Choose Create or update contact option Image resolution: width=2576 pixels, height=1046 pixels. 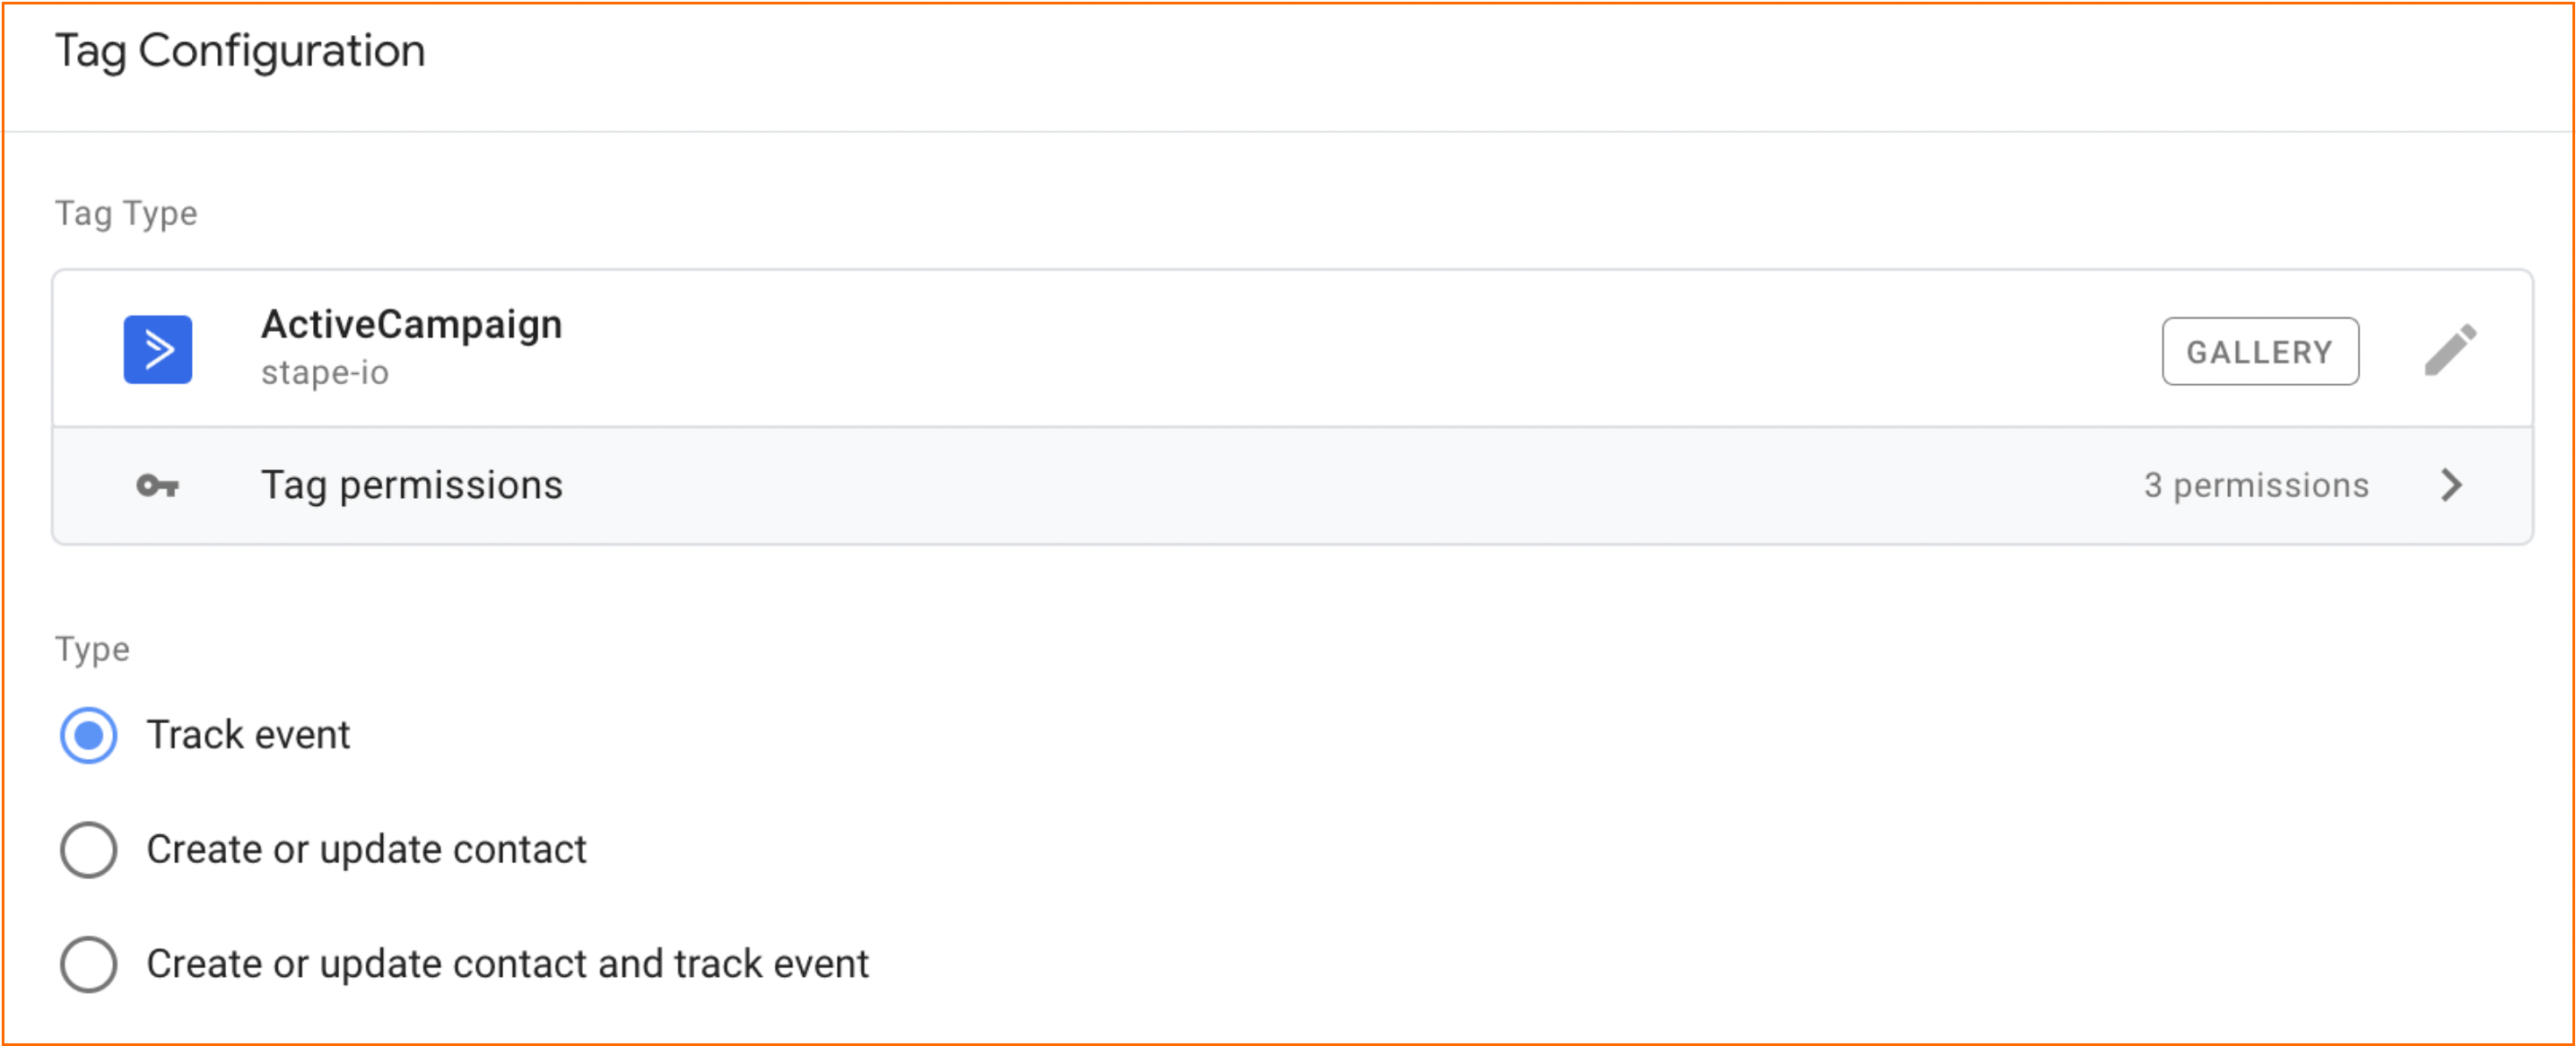[x=89, y=850]
